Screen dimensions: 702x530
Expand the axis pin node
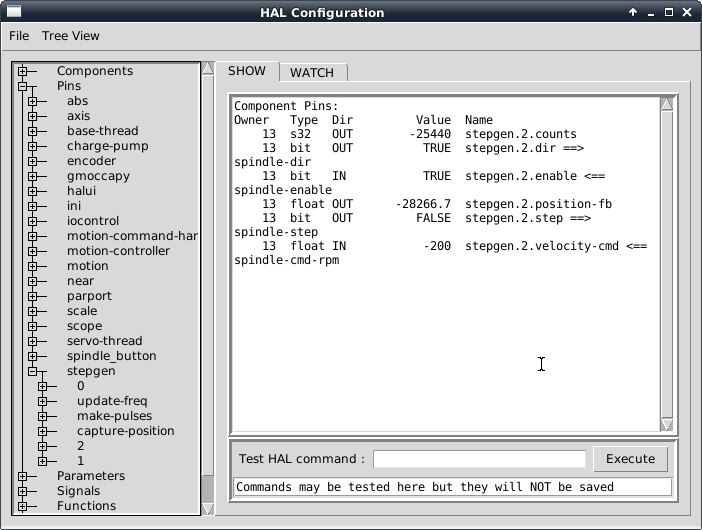(32, 116)
